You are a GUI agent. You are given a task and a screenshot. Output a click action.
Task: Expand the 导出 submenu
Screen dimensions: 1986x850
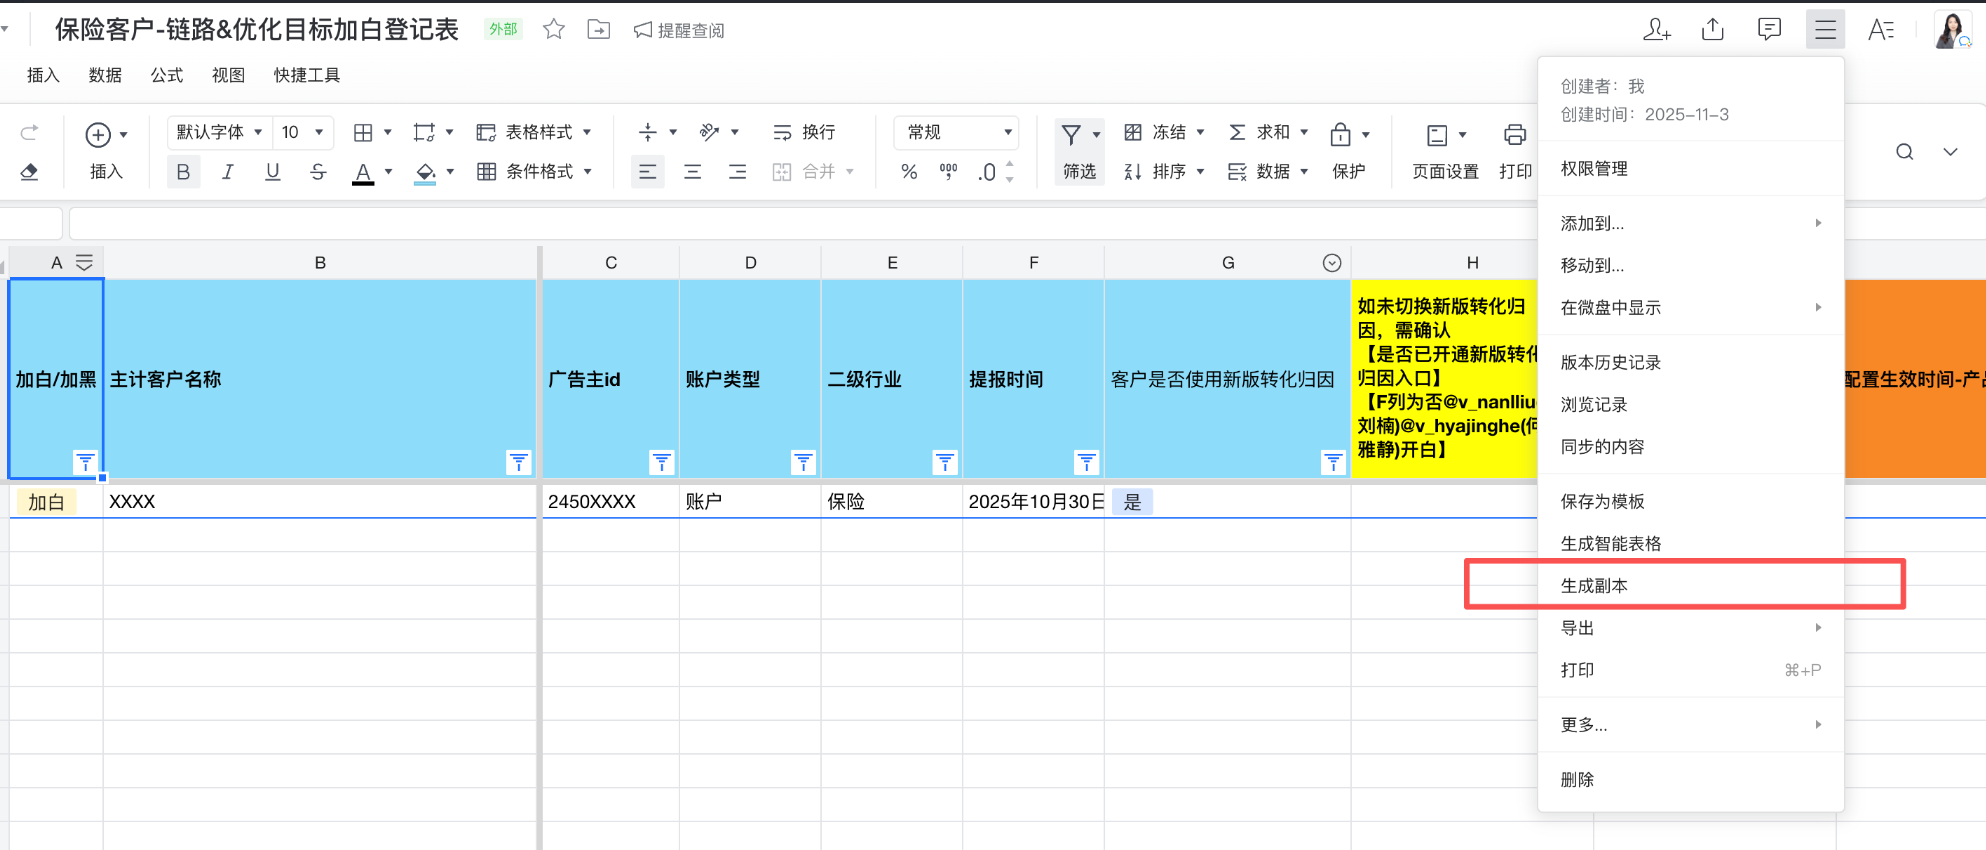tap(1690, 628)
